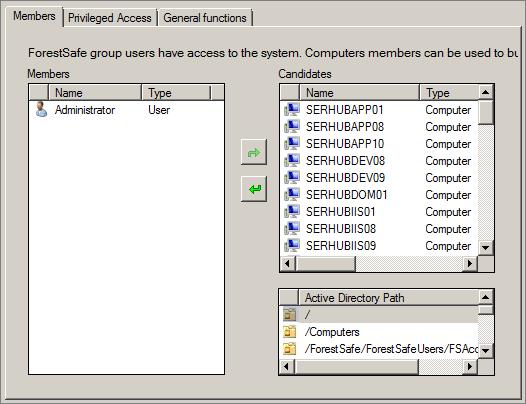Image resolution: width=526 pixels, height=404 pixels.
Task: Click Candidates vertical scrollbar down arrow
Action: 486,248
